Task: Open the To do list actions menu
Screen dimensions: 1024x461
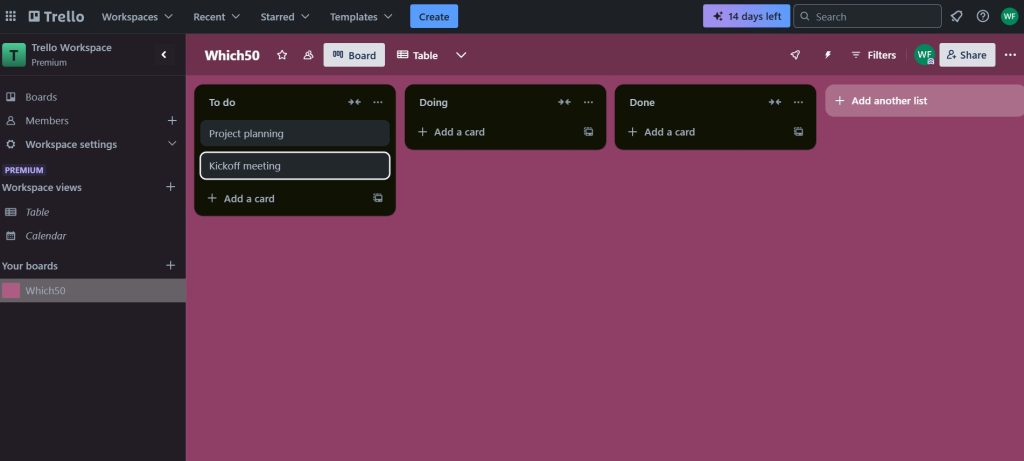Action: click(x=378, y=103)
